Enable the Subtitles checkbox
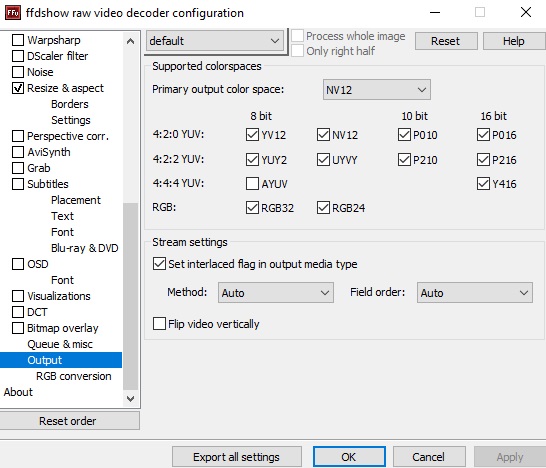546x468 pixels. (x=18, y=184)
